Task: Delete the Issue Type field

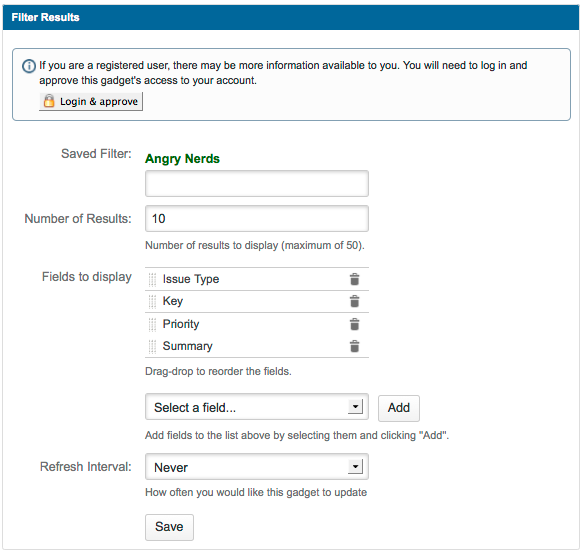Action: (355, 279)
